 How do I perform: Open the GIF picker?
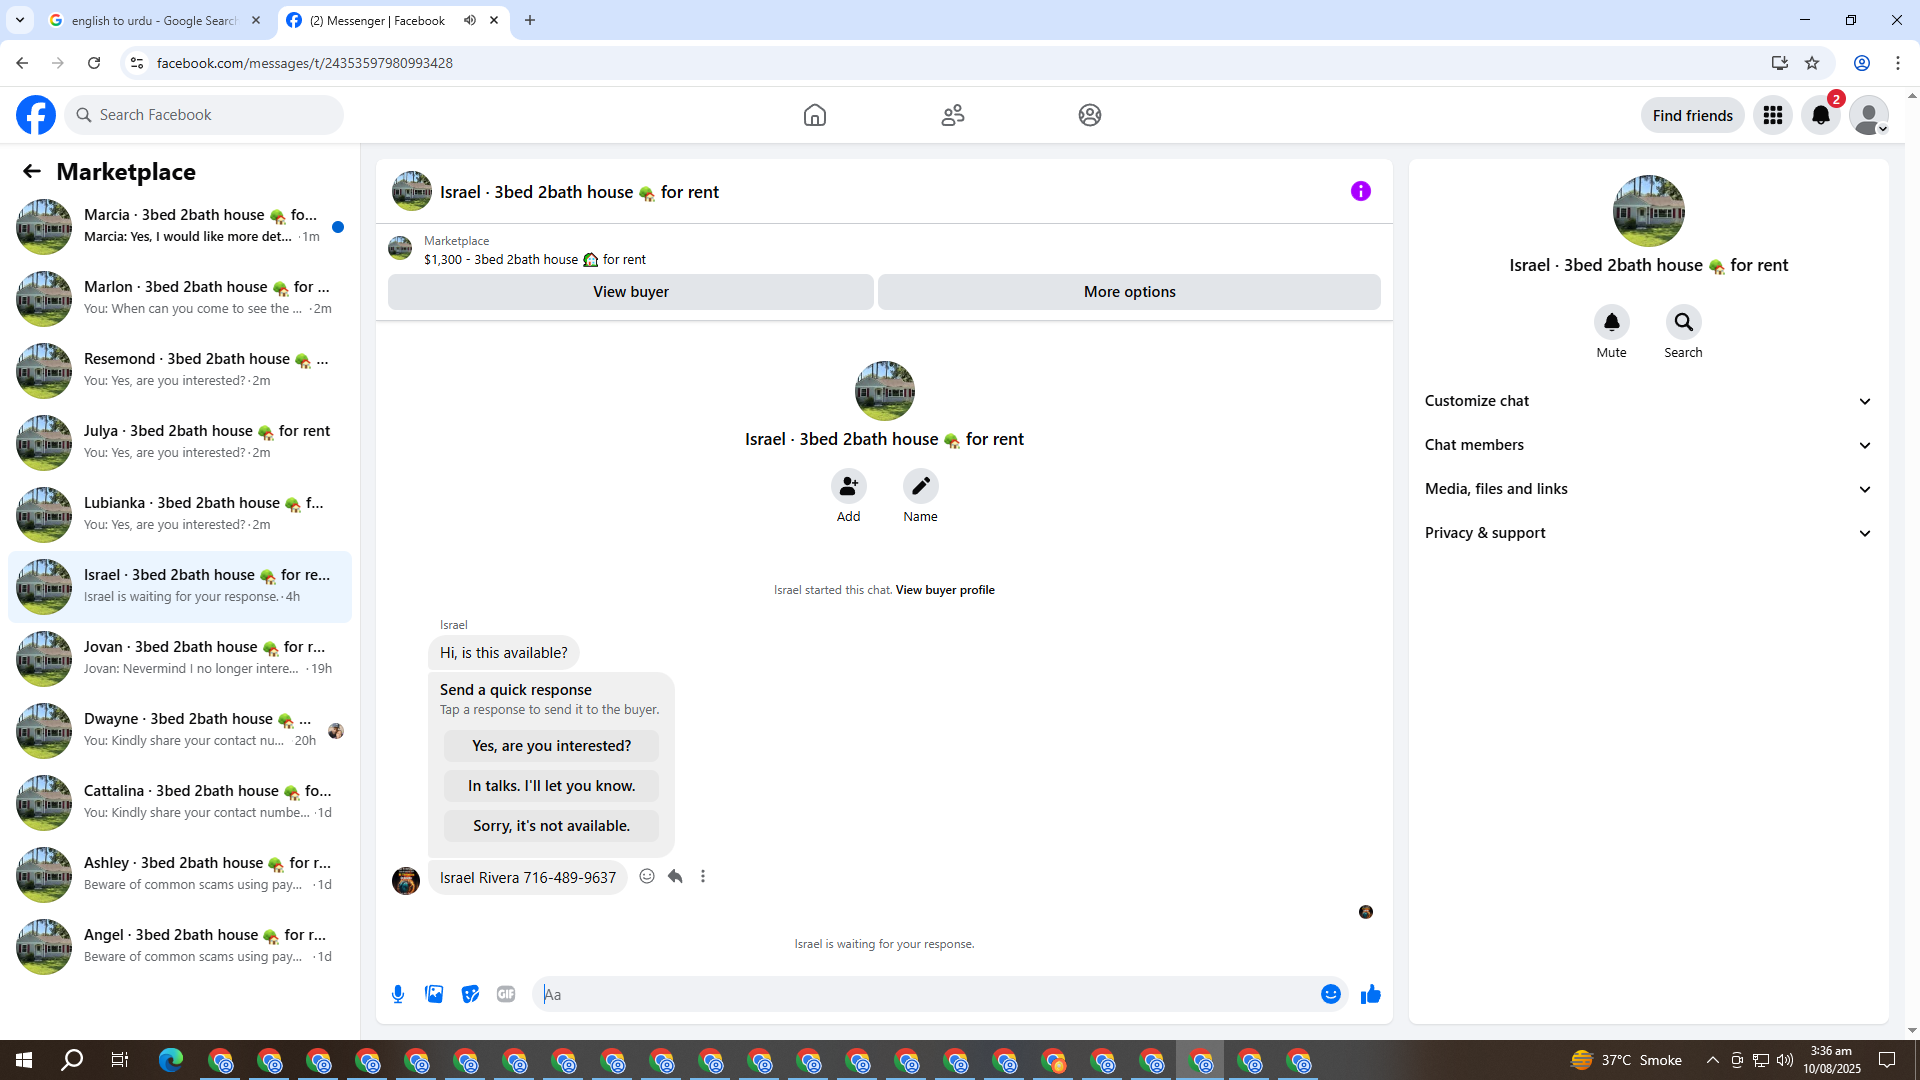tap(506, 994)
